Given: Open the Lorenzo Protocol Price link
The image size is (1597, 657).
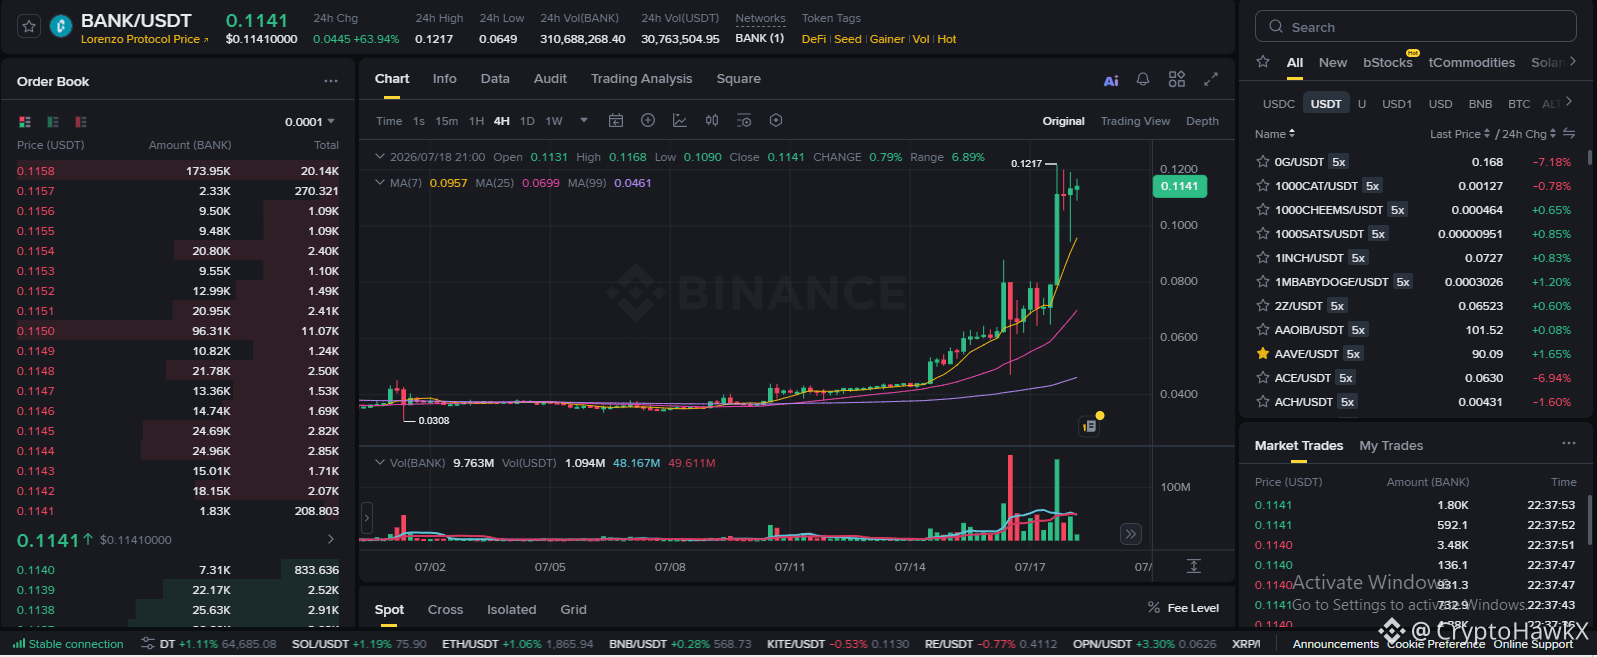Looking at the screenshot, I should [x=144, y=39].
